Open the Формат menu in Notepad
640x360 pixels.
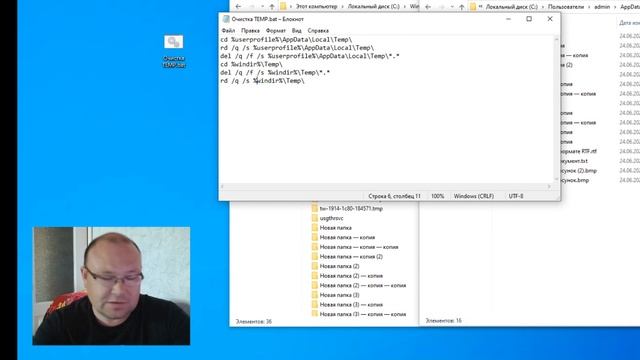[276, 31]
